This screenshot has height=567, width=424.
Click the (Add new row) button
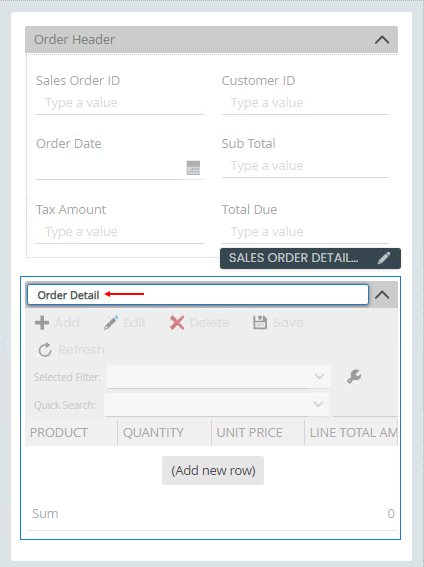click(x=213, y=470)
